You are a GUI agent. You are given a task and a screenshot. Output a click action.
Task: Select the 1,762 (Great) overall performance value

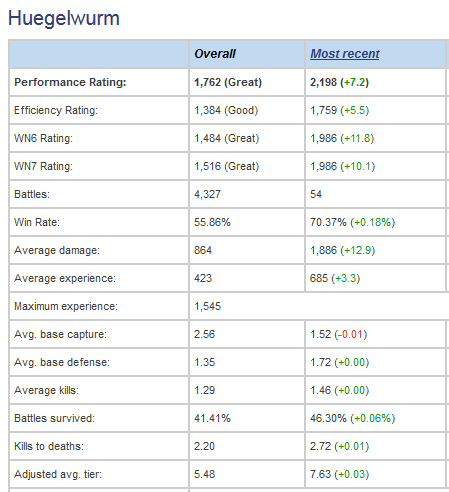pos(228,82)
